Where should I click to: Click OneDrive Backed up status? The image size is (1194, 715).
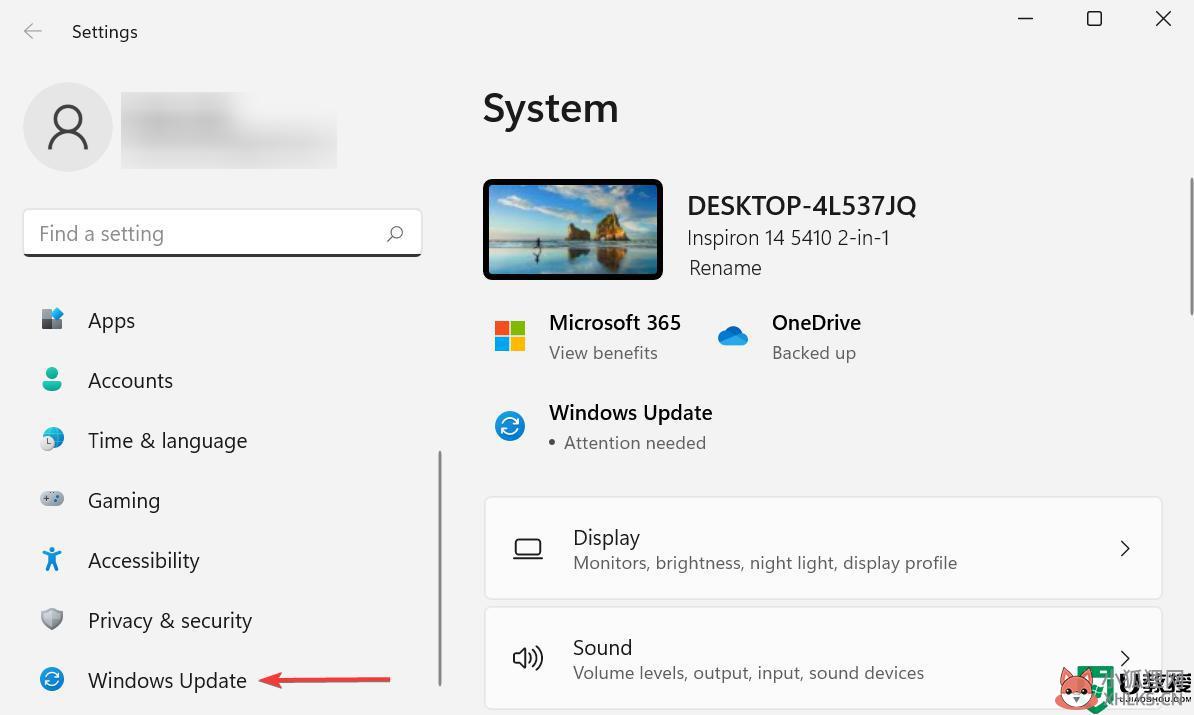pyautogui.click(x=814, y=353)
